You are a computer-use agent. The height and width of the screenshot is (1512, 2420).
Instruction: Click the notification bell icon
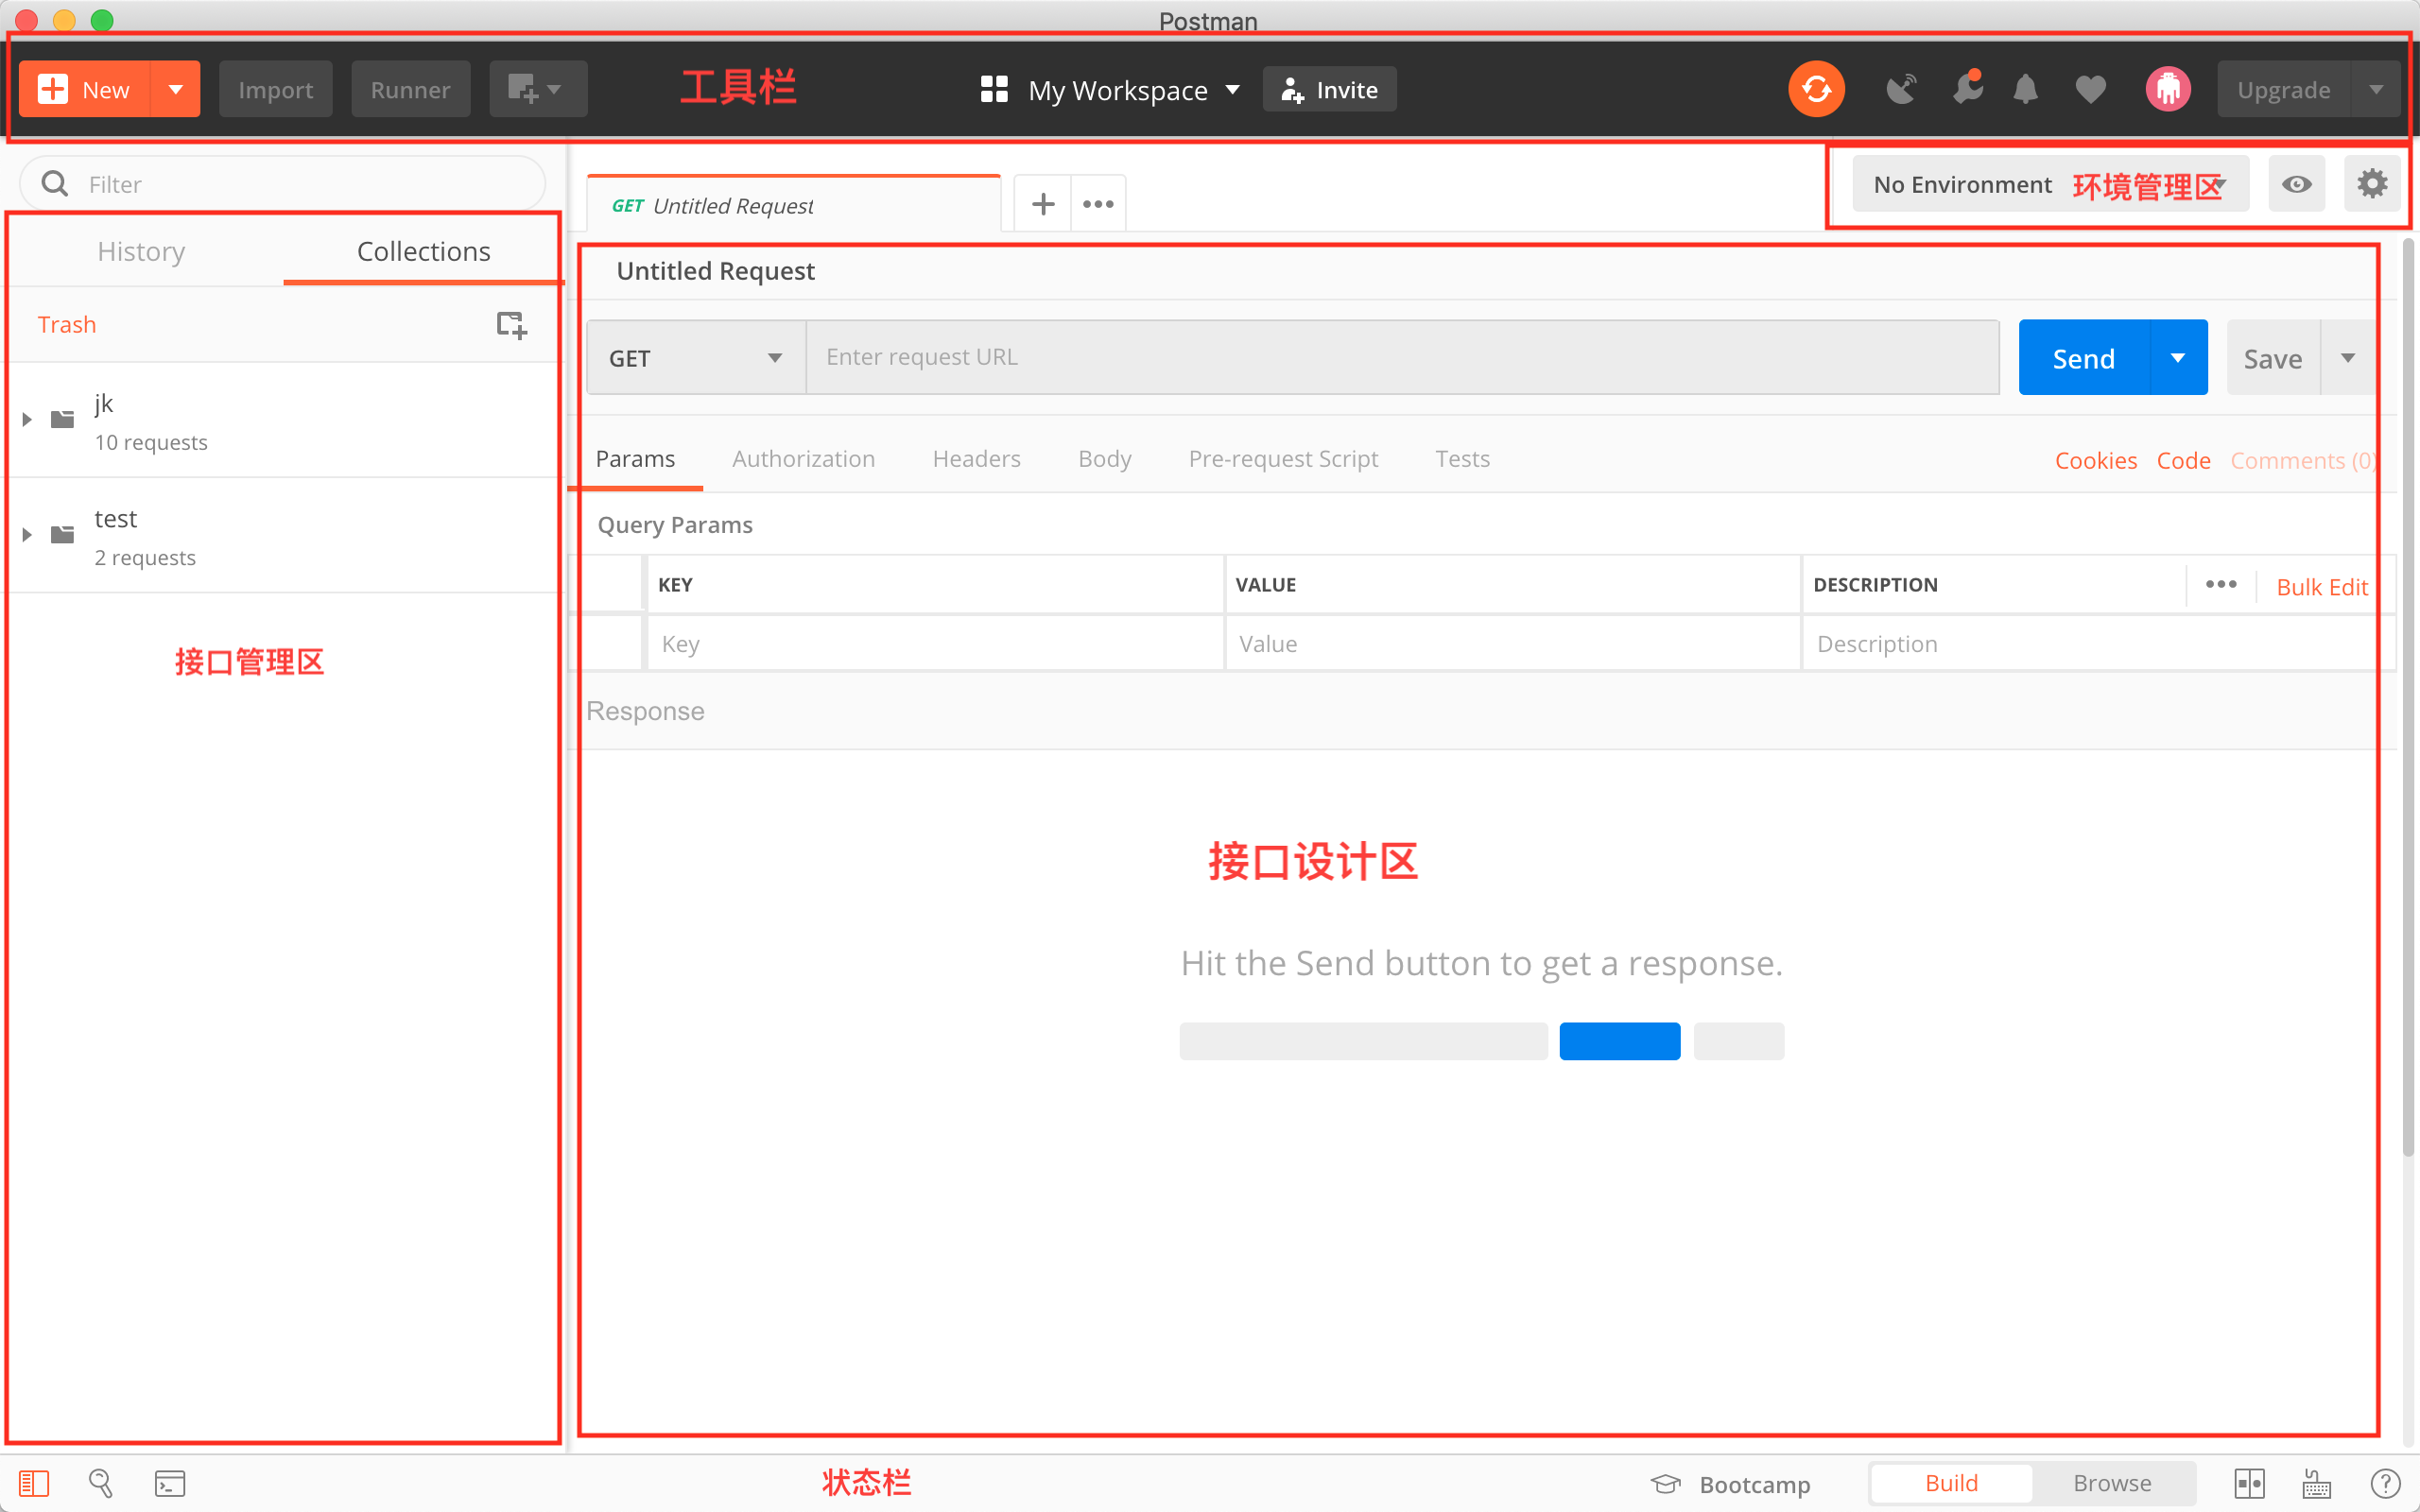(x=2025, y=89)
